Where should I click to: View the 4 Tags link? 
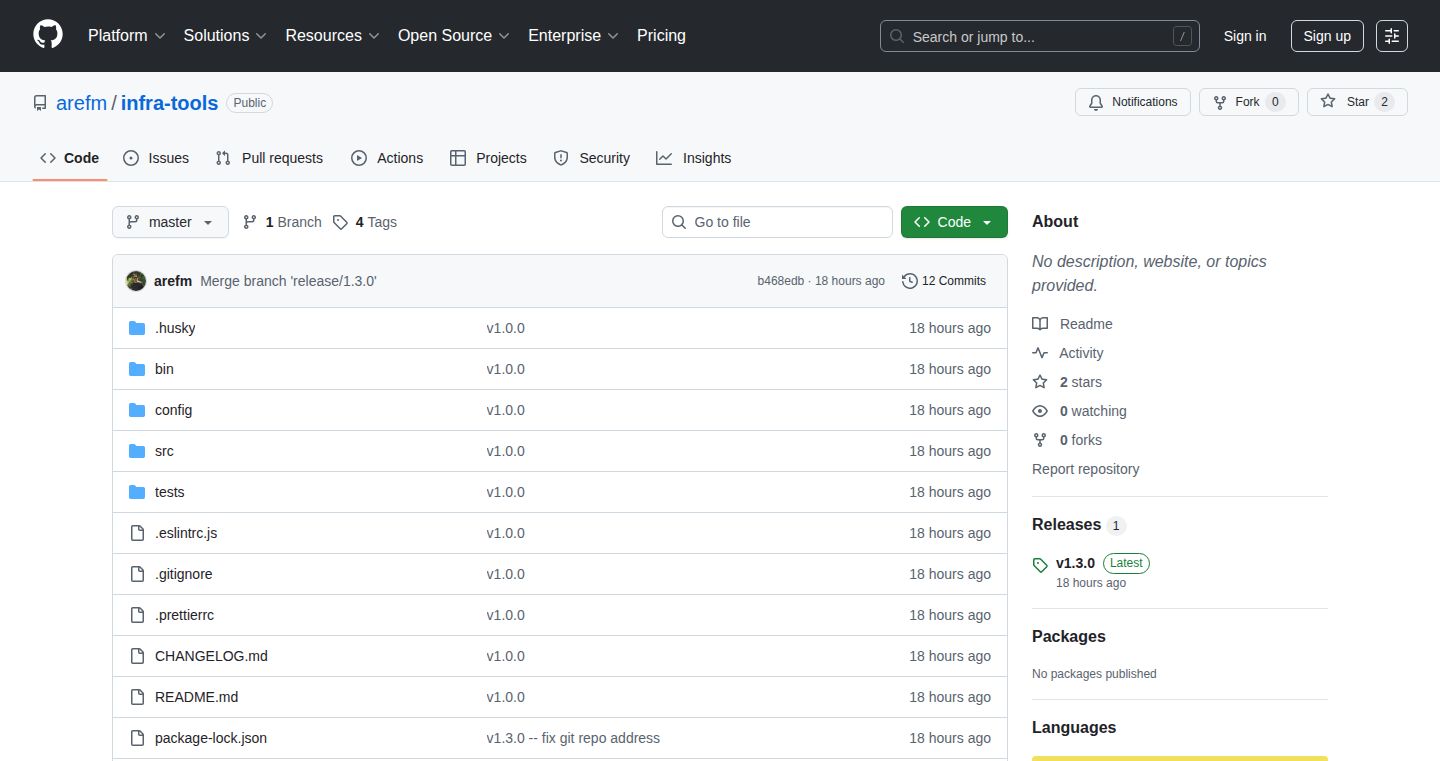click(x=365, y=222)
